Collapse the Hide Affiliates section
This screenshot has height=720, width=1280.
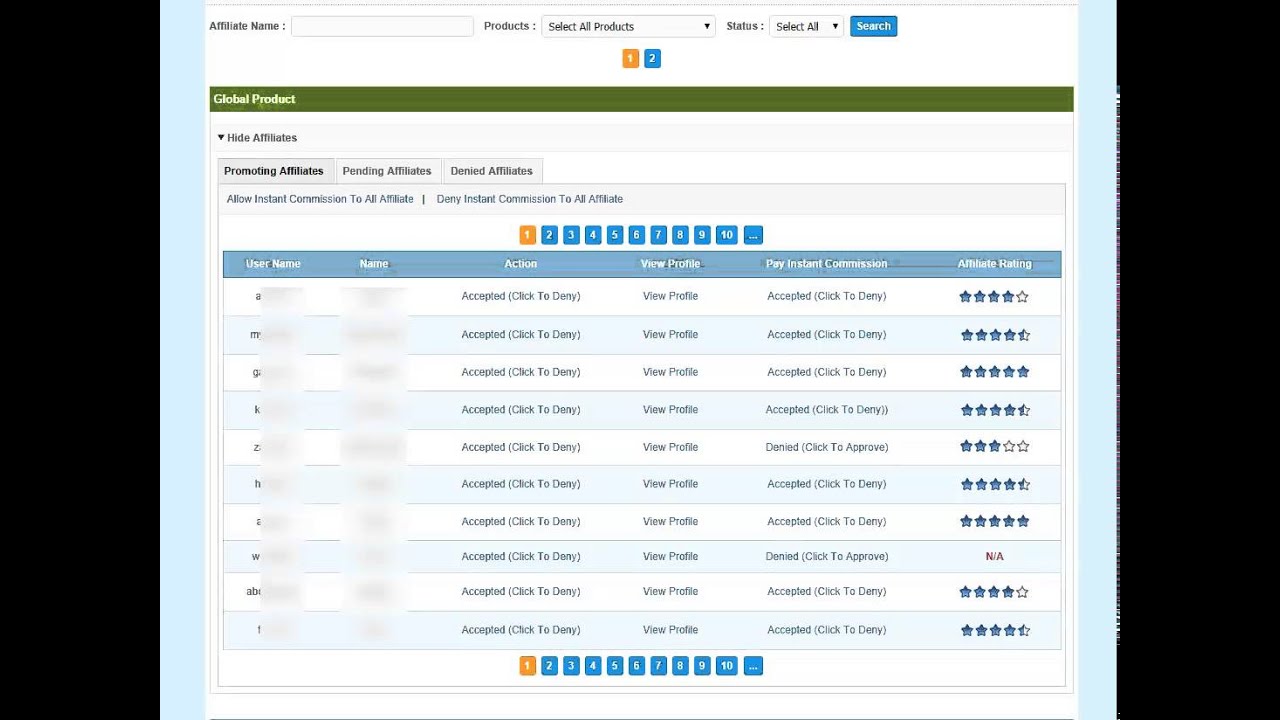point(257,138)
